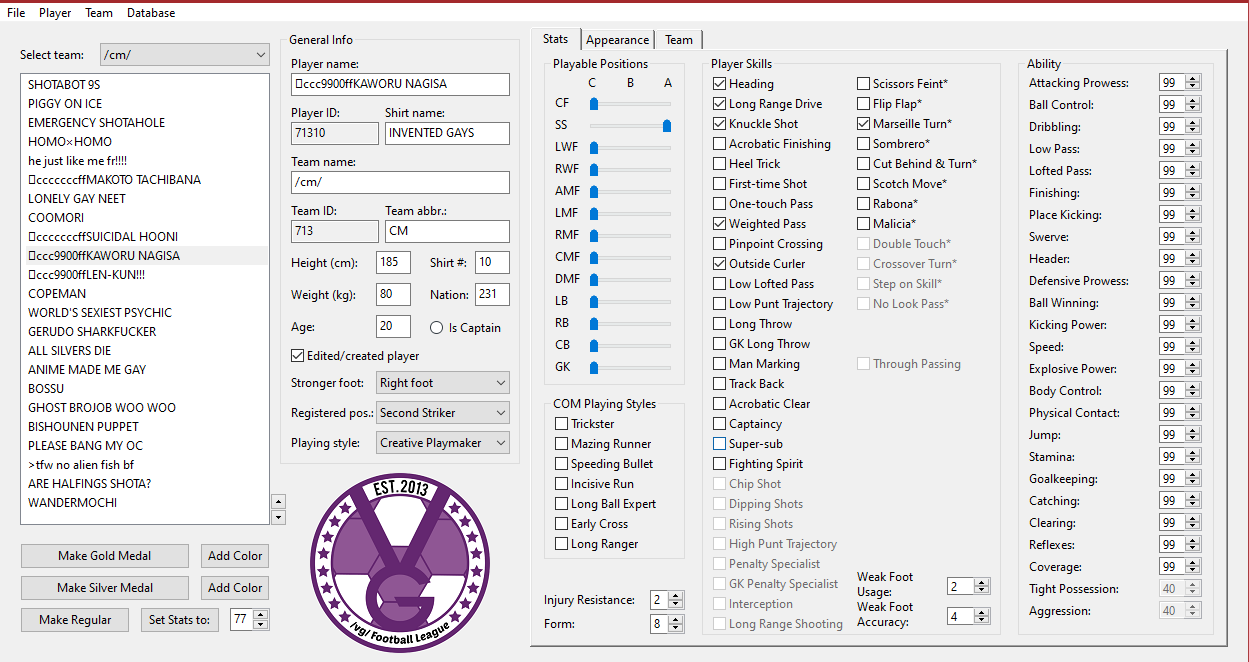Click the Make Regular button
This screenshot has height=662, width=1249.
coord(75,620)
